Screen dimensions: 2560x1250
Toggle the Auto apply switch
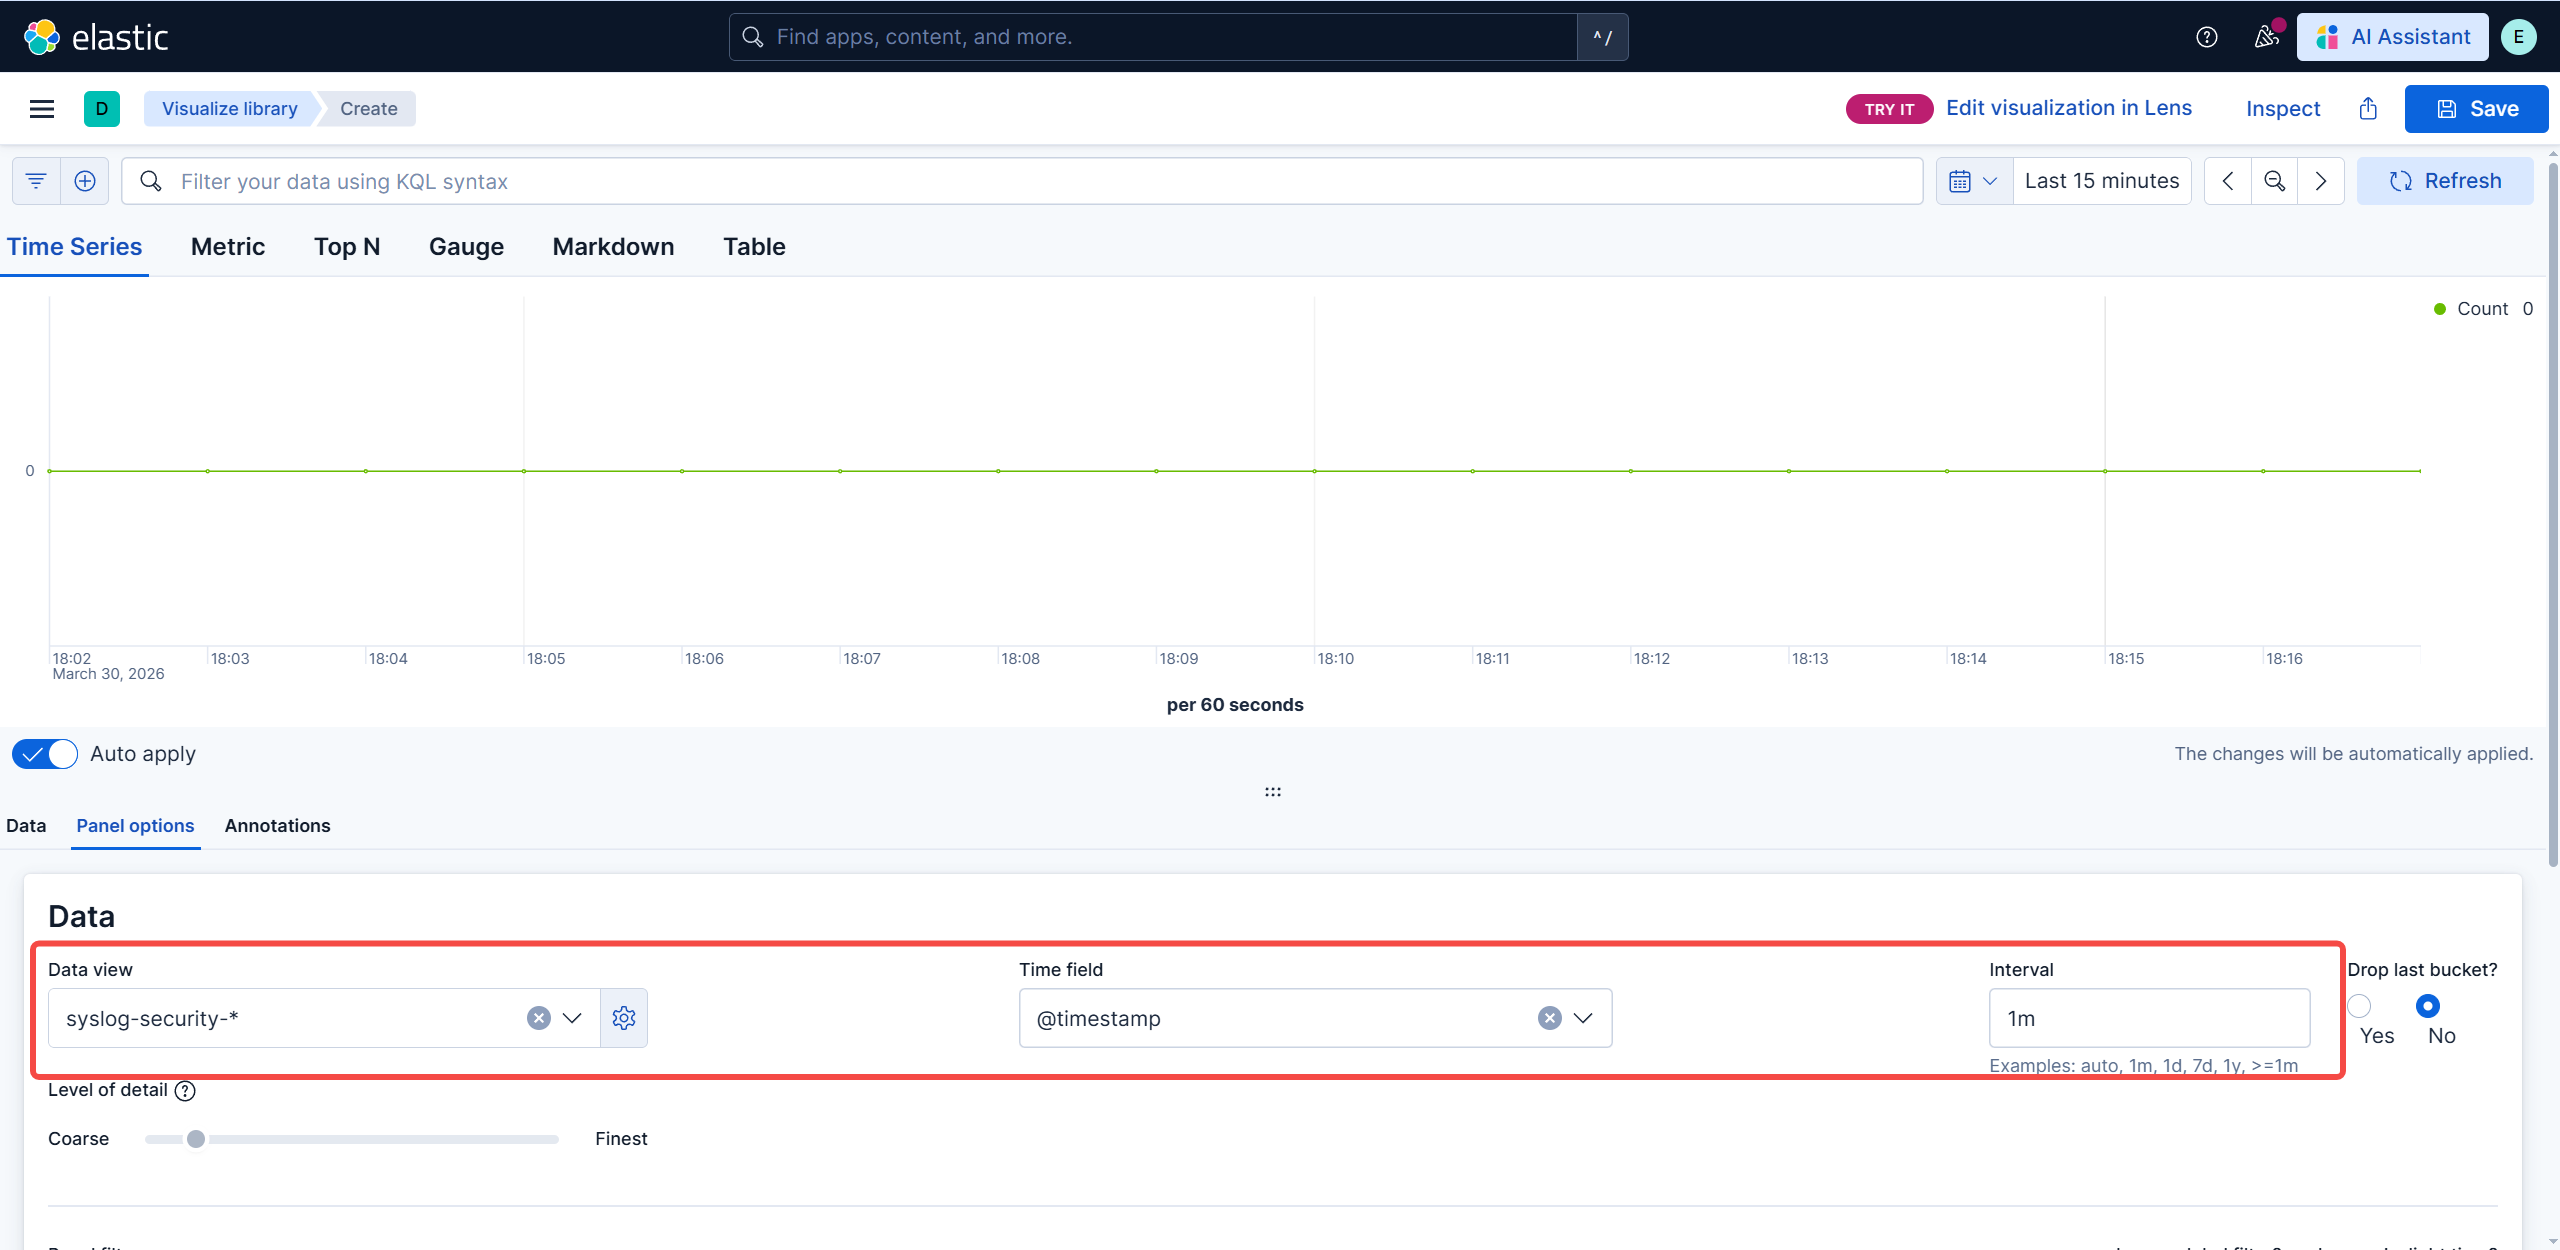coord(45,754)
